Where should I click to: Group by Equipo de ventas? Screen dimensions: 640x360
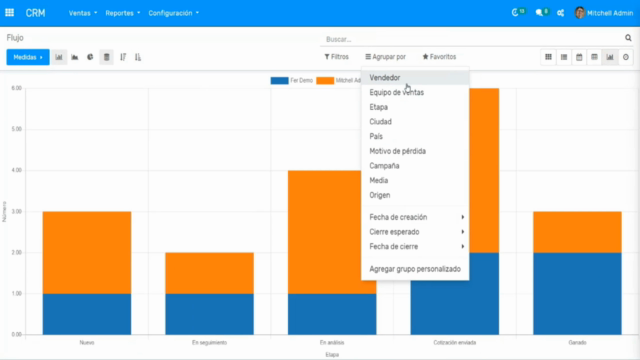click(x=415, y=92)
